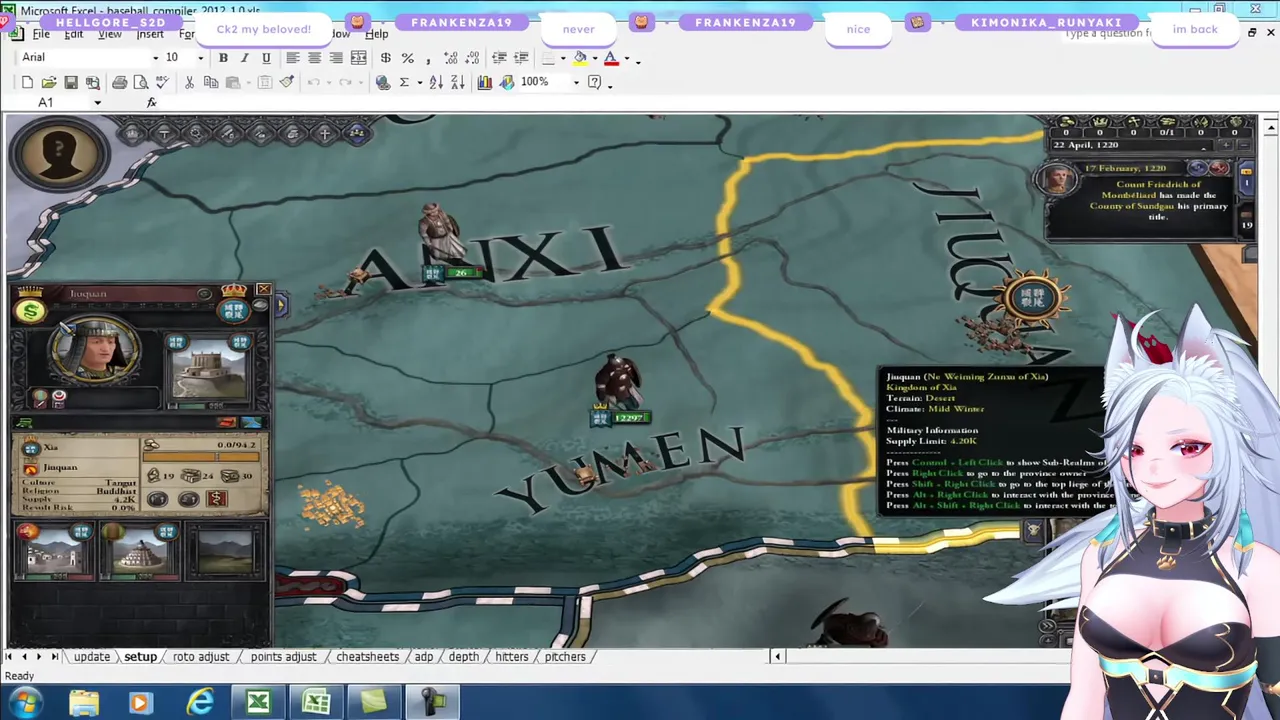Merge and center cells

coord(358,58)
